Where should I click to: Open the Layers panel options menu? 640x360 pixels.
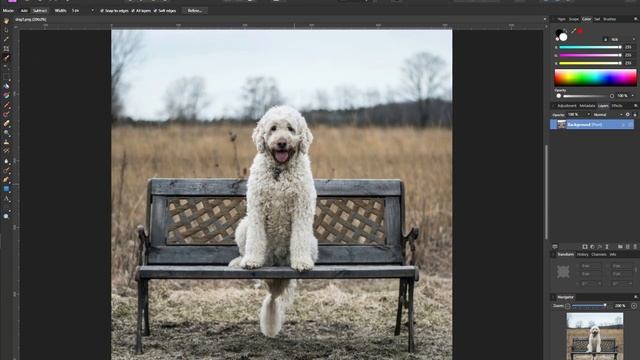click(636, 106)
